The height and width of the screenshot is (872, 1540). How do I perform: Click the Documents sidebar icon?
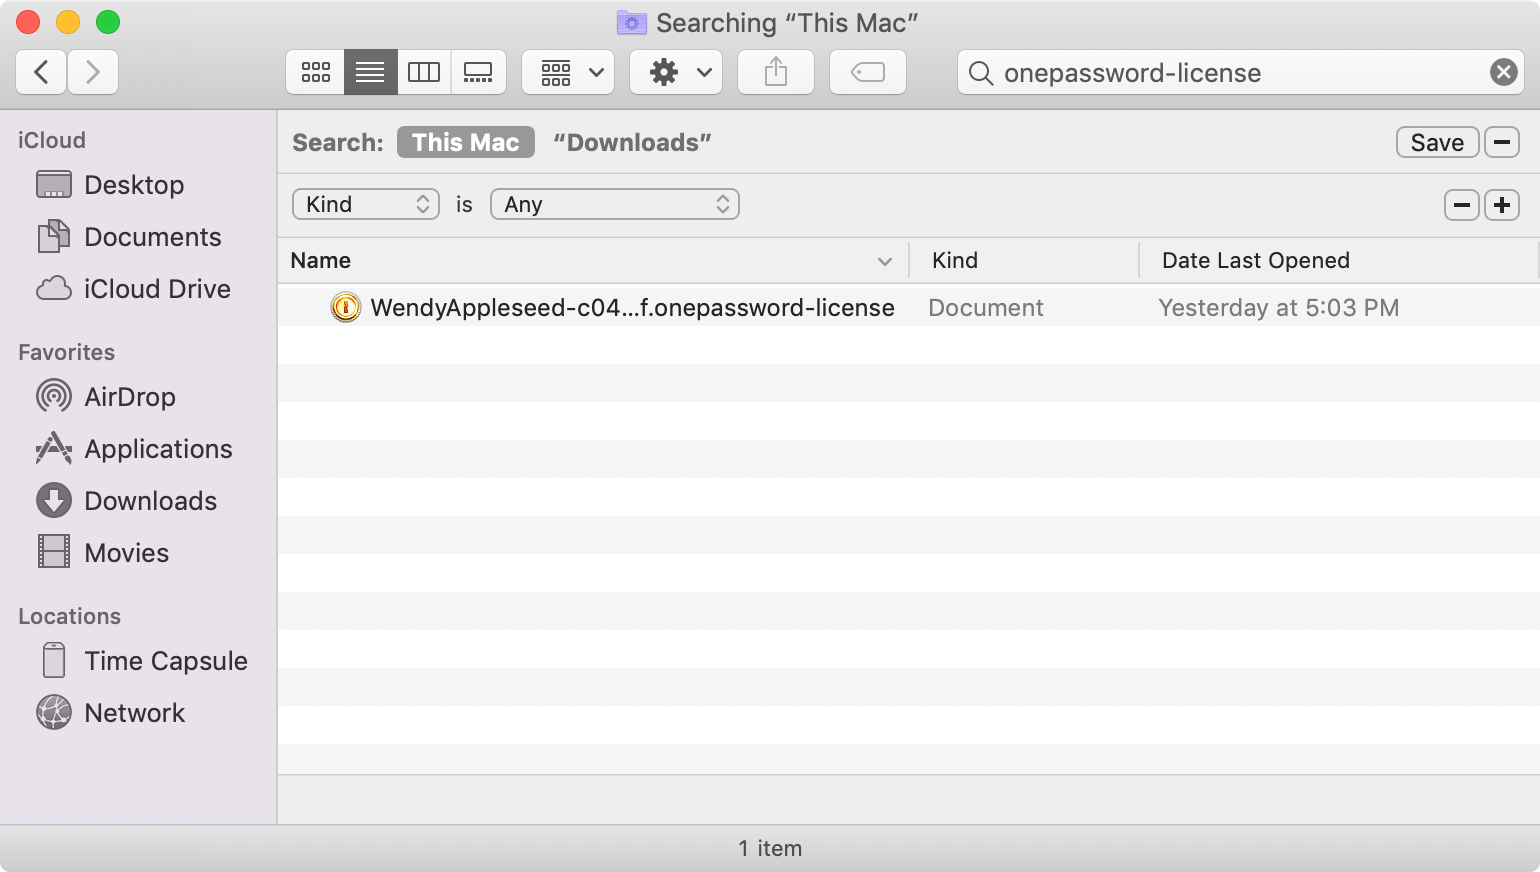click(54, 236)
